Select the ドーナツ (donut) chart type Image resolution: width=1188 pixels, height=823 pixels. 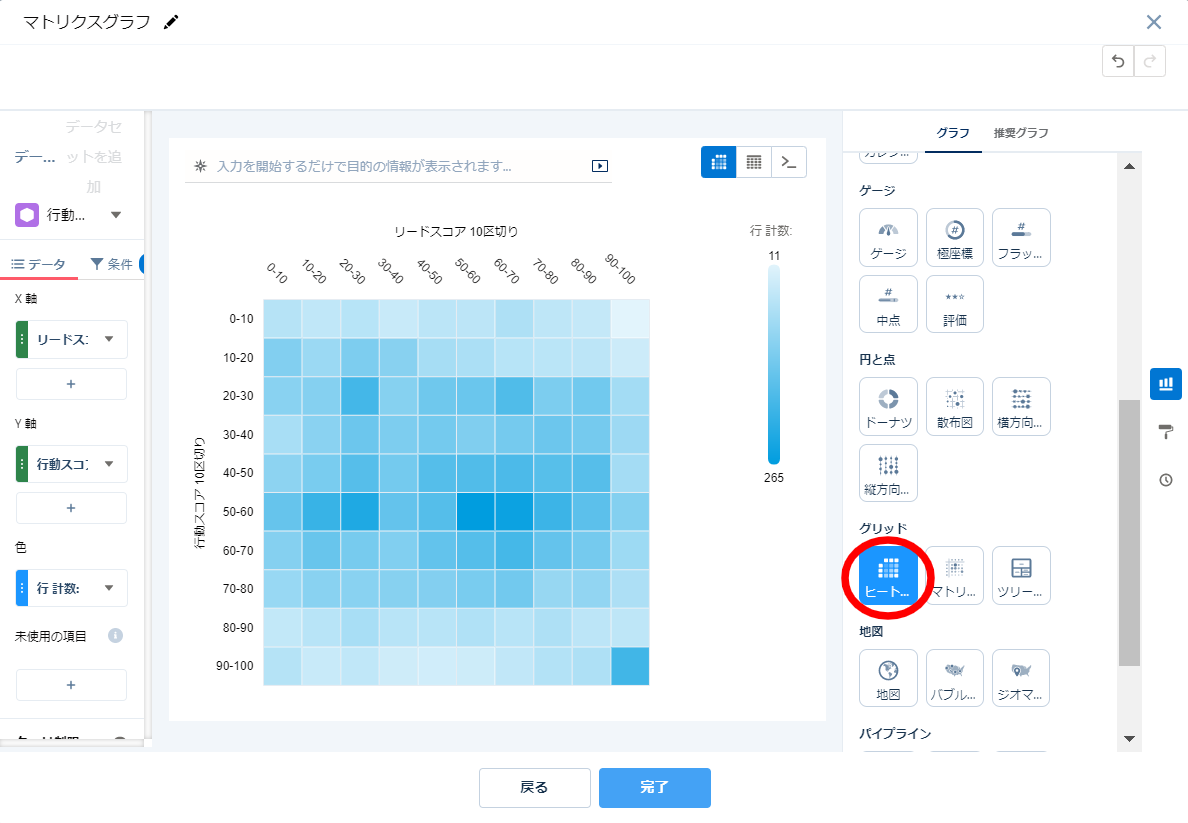tap(888, 405)
